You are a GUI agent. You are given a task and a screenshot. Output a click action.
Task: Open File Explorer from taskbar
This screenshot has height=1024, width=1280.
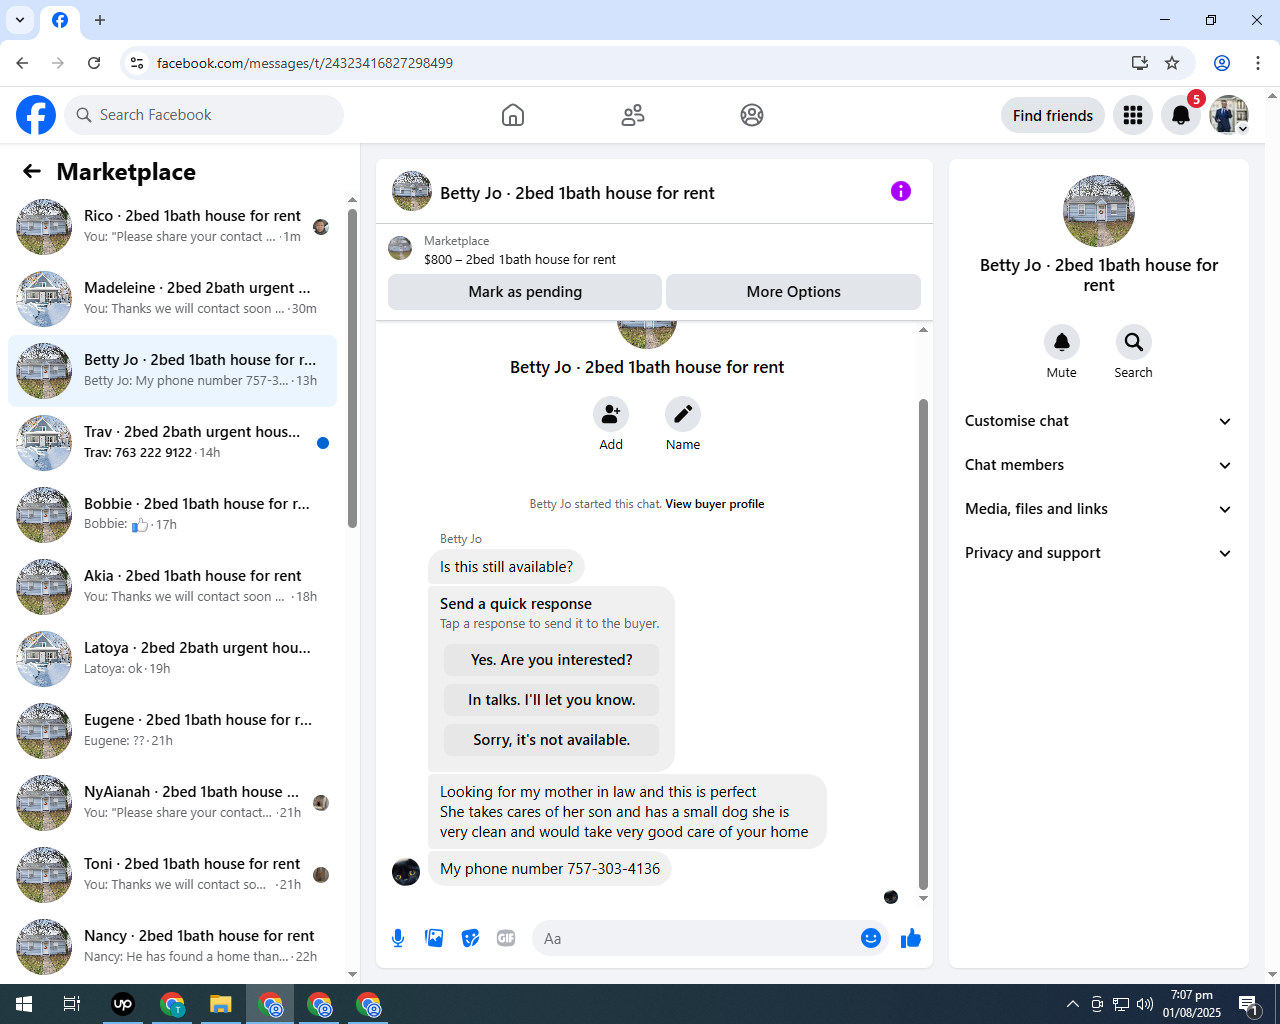(x=221, y=1004)
